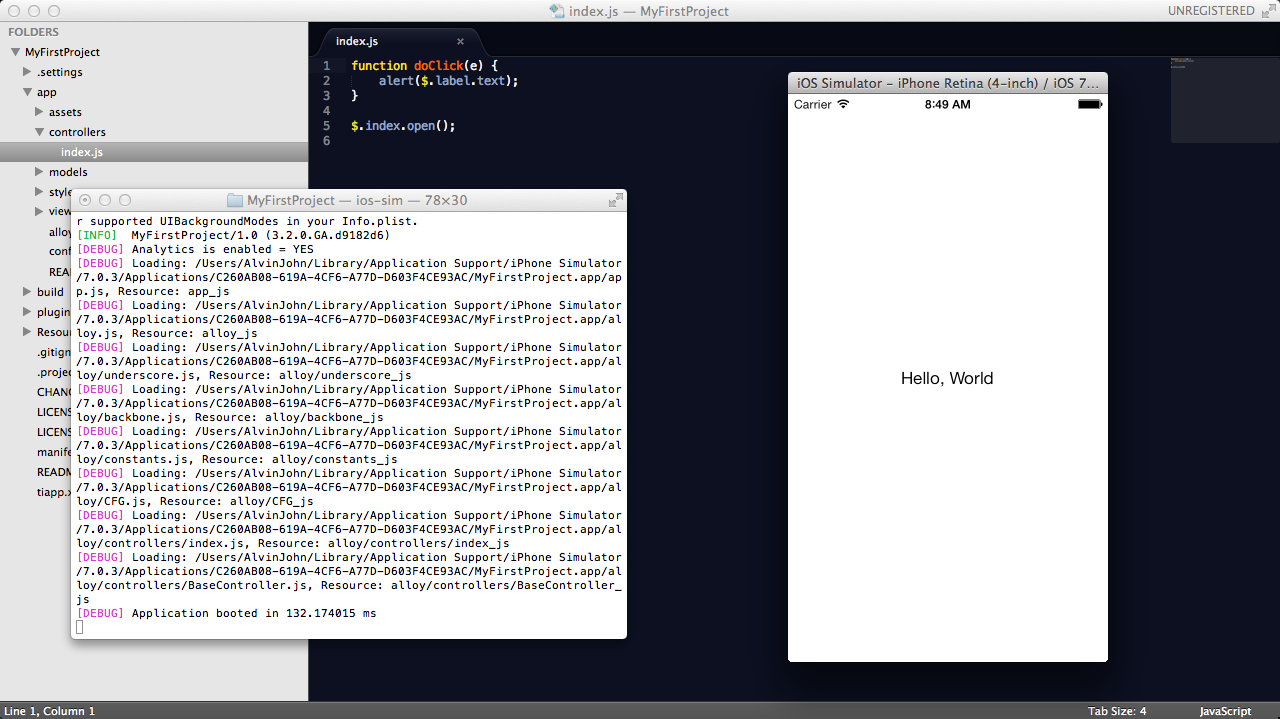Select the .gitignore file in sidebar

point(54,352)
